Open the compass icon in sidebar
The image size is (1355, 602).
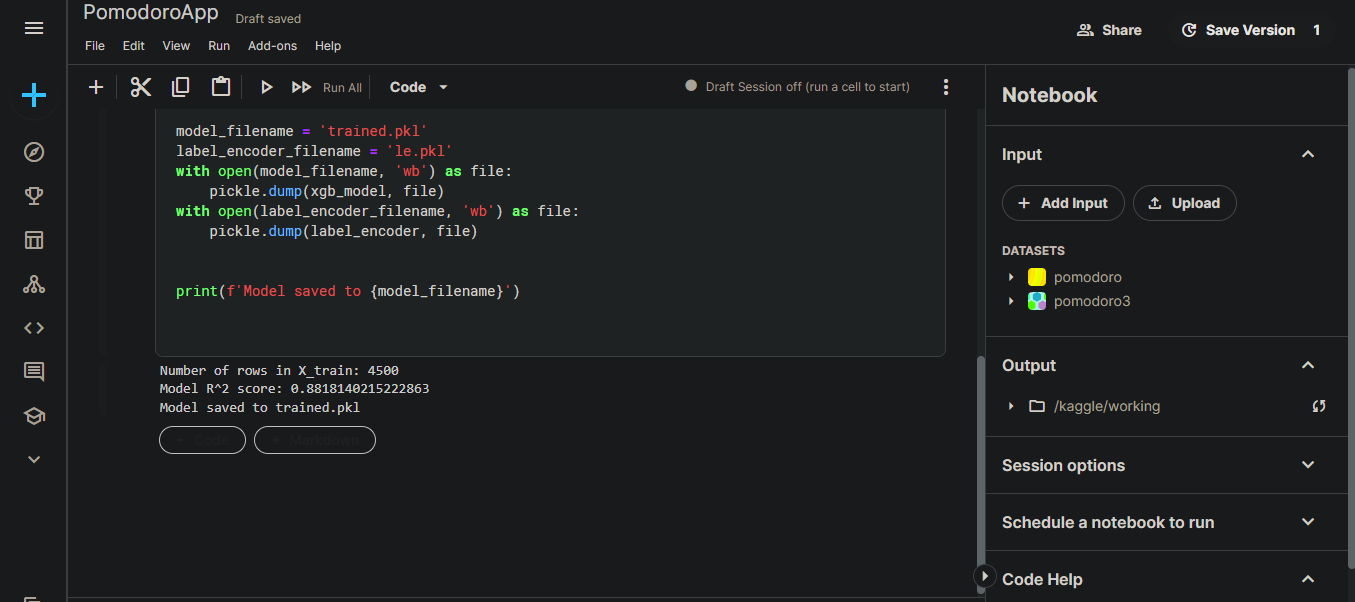click(x=34, y=152)
